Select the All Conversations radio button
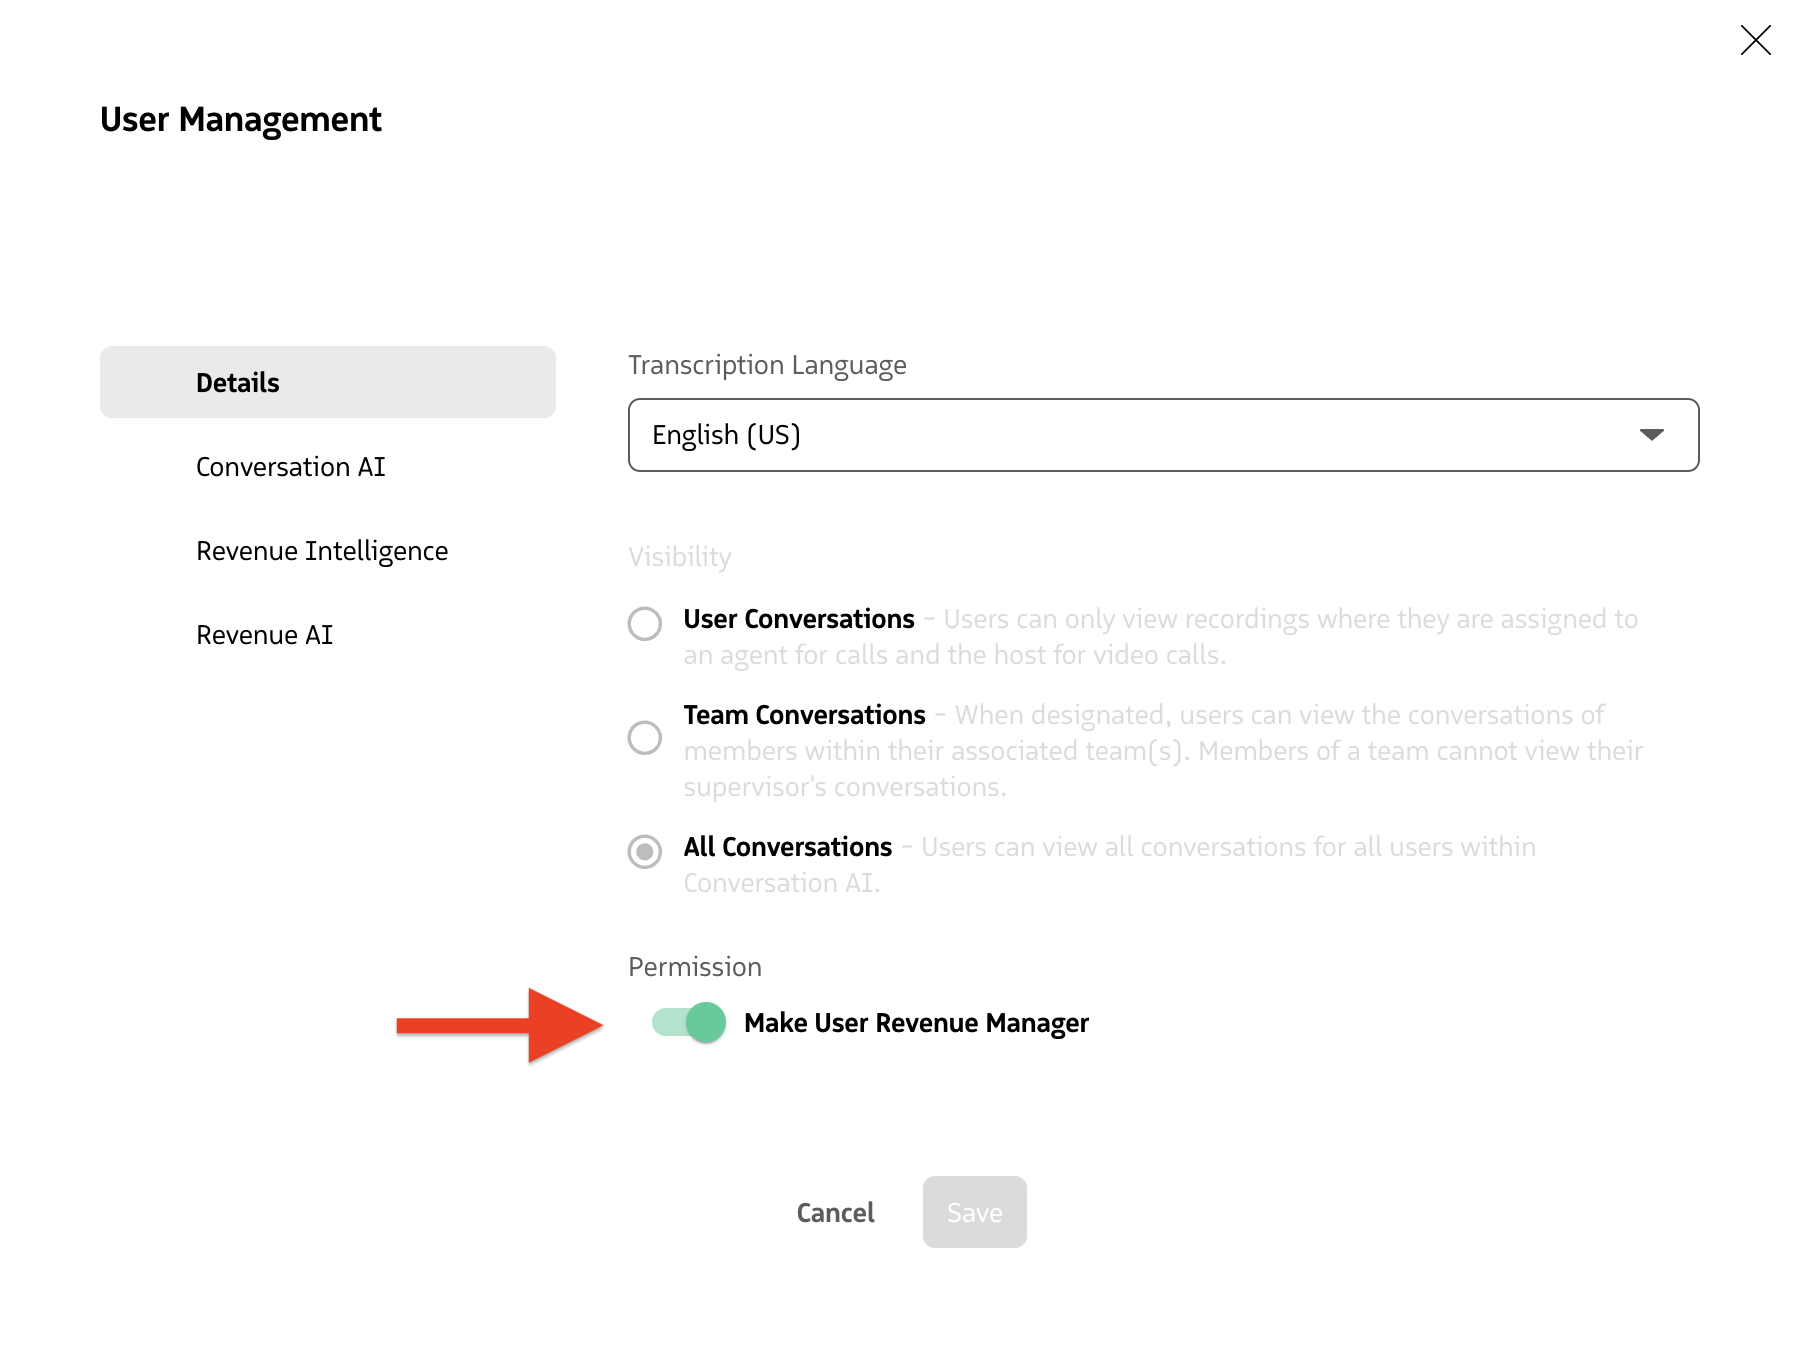Viewport: 1798px width, 1356px height. pyautogui.click(x=645, y=852)
